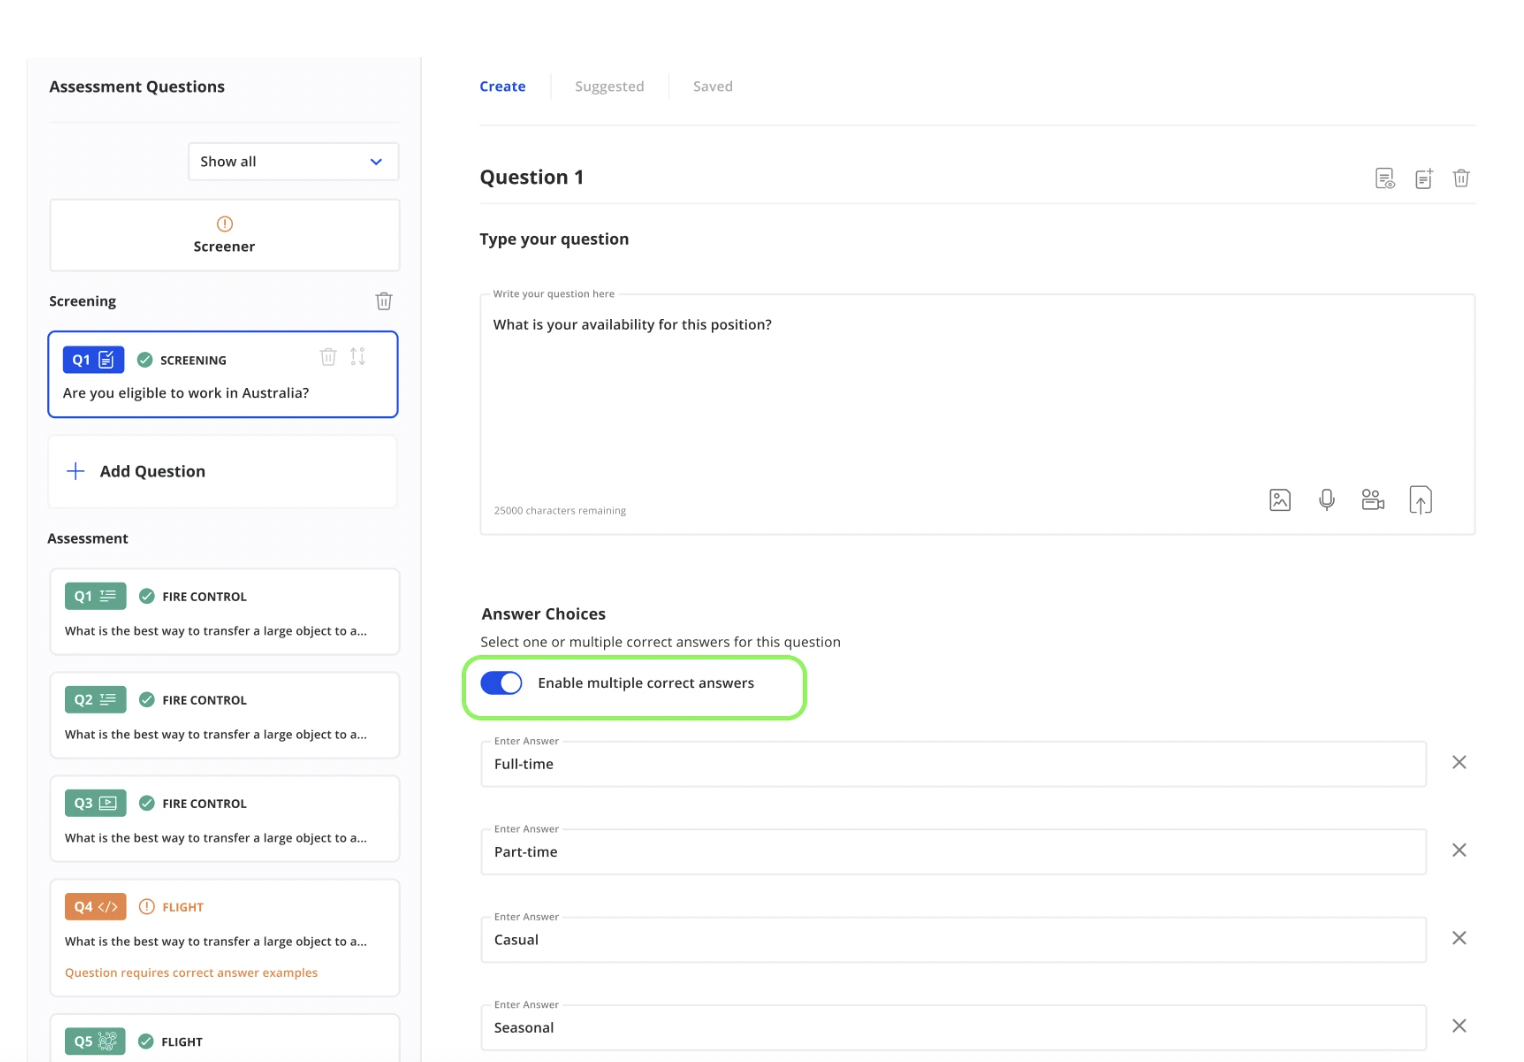Click '25000 characters remaining' text
Image resolution: width=1524 pixels, height=1062 pixels.
[560, 511]
